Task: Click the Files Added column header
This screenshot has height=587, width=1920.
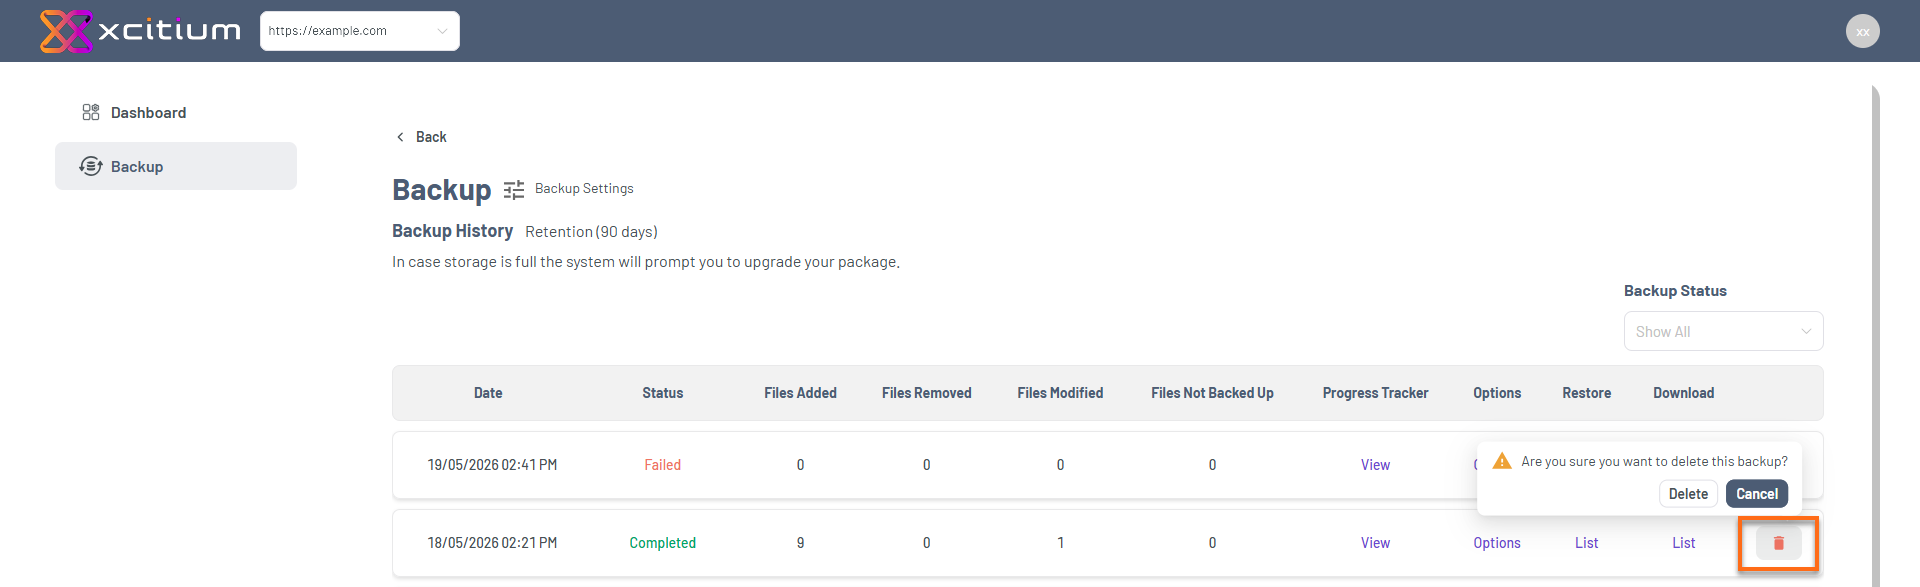Action: (x=800, y=393)
